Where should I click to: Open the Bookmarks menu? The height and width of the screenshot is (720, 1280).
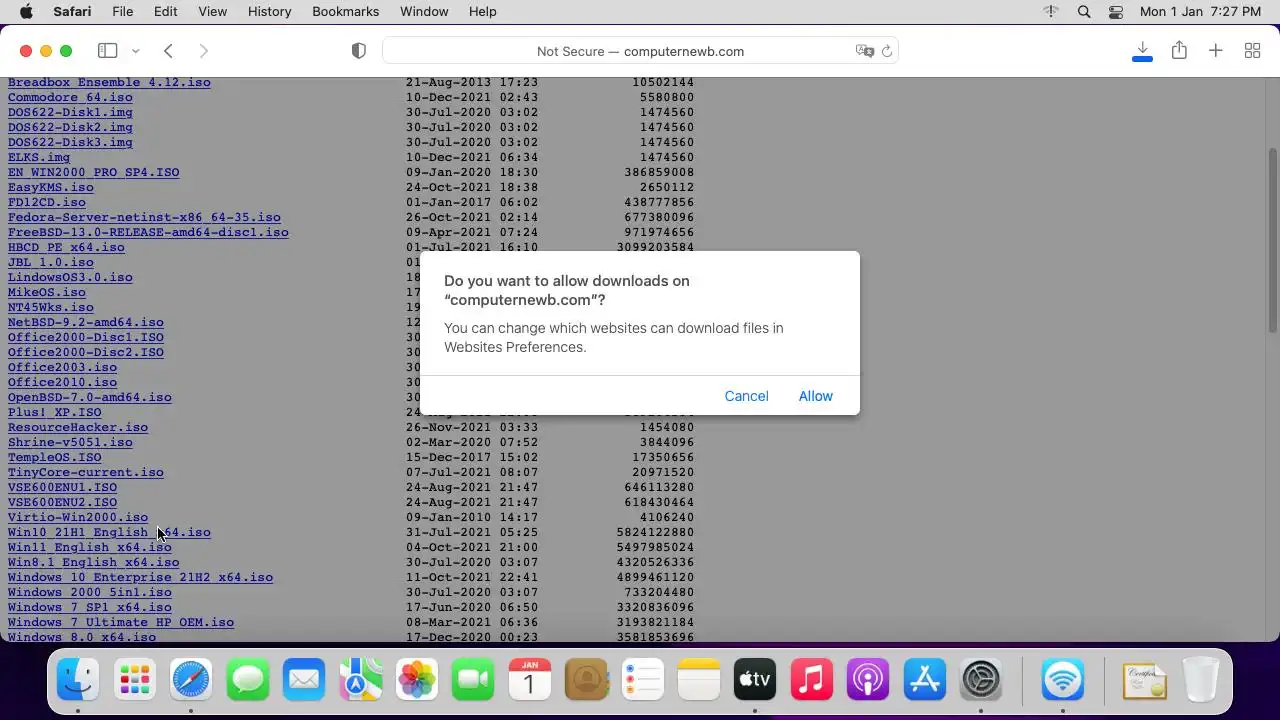[345, 11]
